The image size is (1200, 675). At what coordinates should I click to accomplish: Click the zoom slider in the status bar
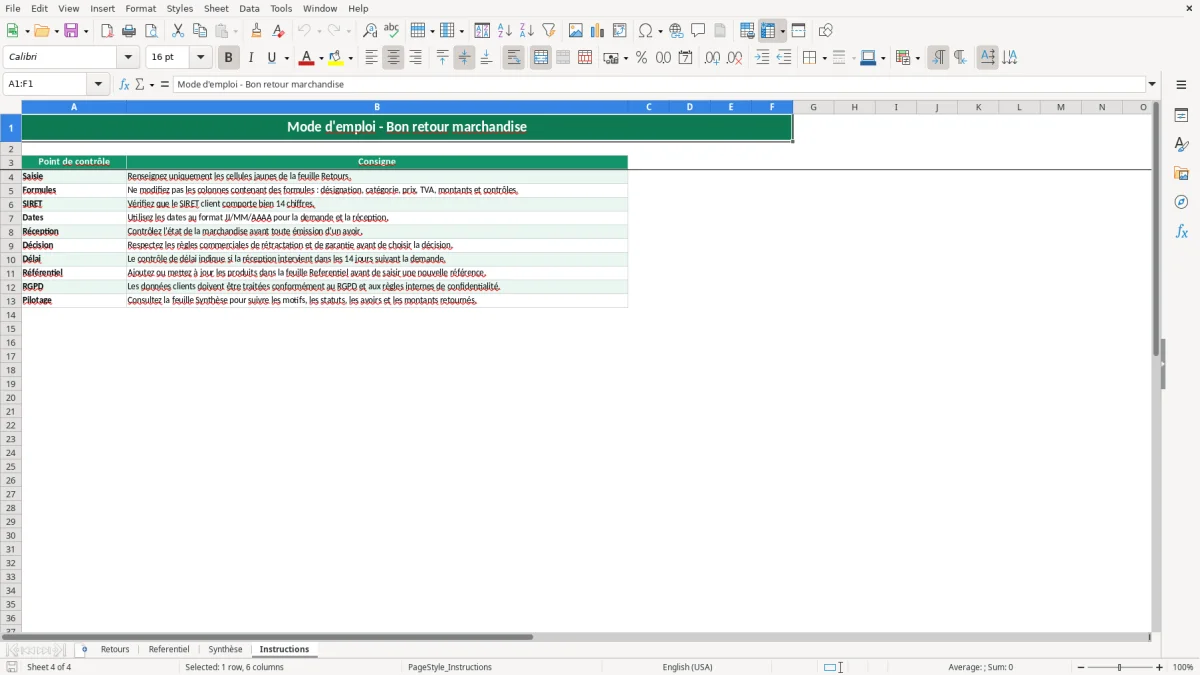(x=1120, y=667)
